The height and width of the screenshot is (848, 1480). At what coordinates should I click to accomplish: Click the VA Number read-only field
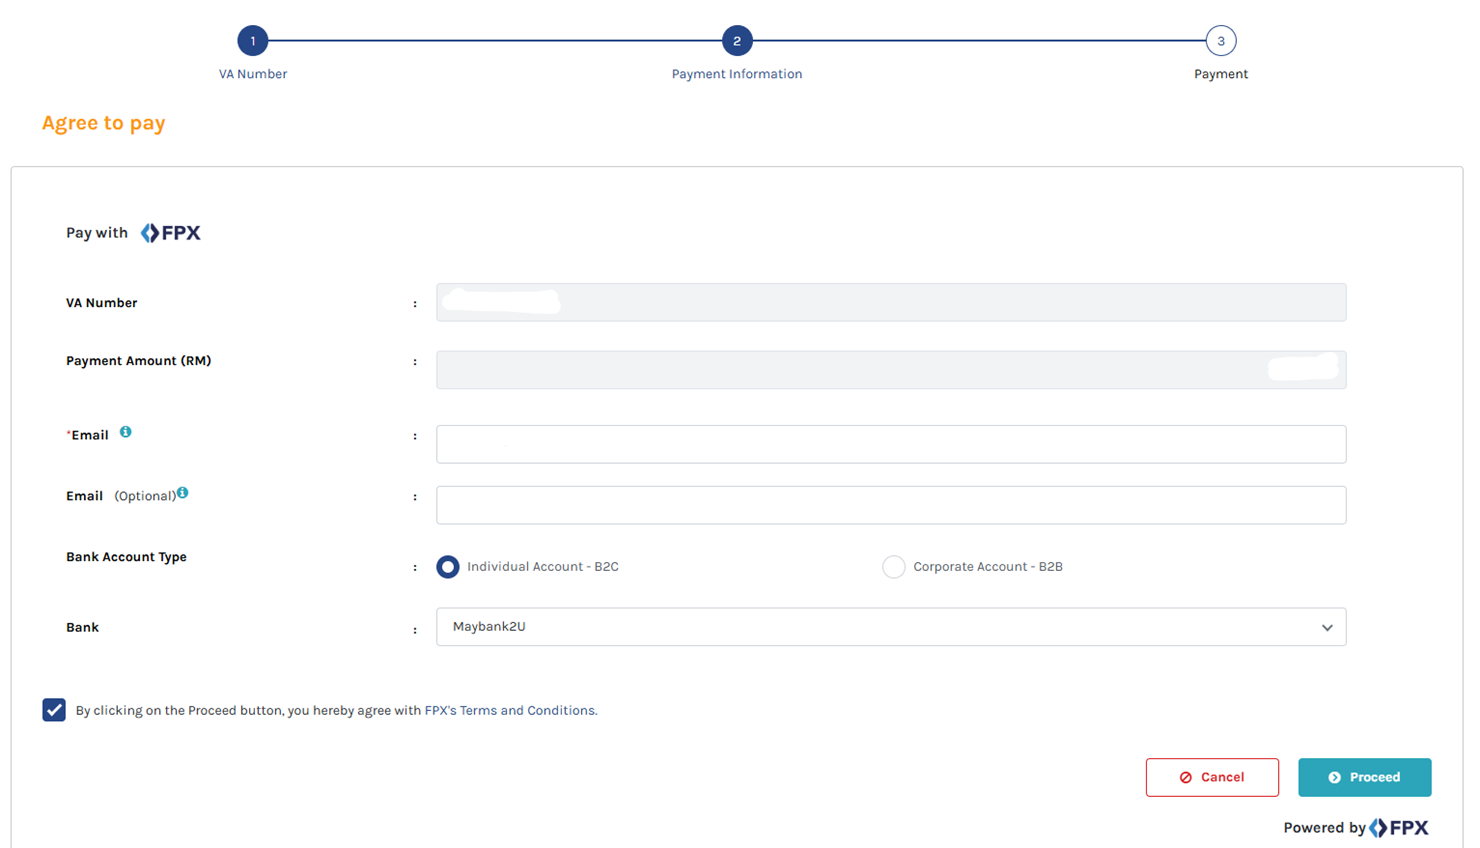click(x=891, y=302)
